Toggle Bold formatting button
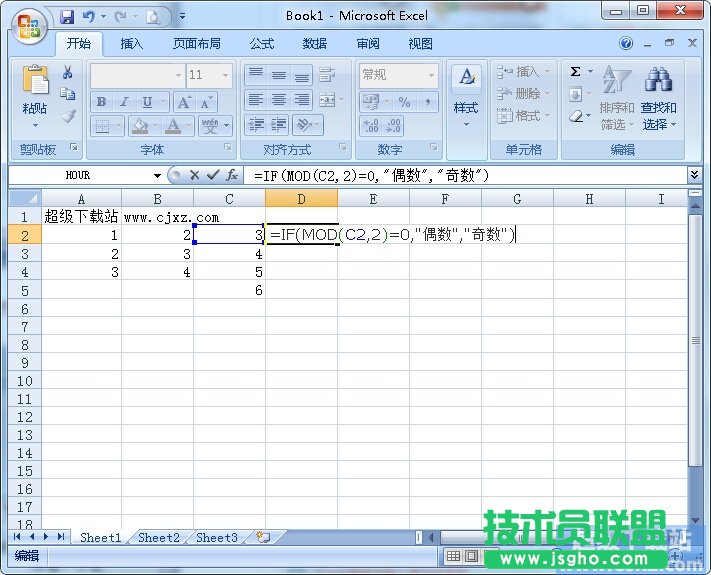Image resolution: width=711 pixels, height=575 pixels. pos(101,102)
